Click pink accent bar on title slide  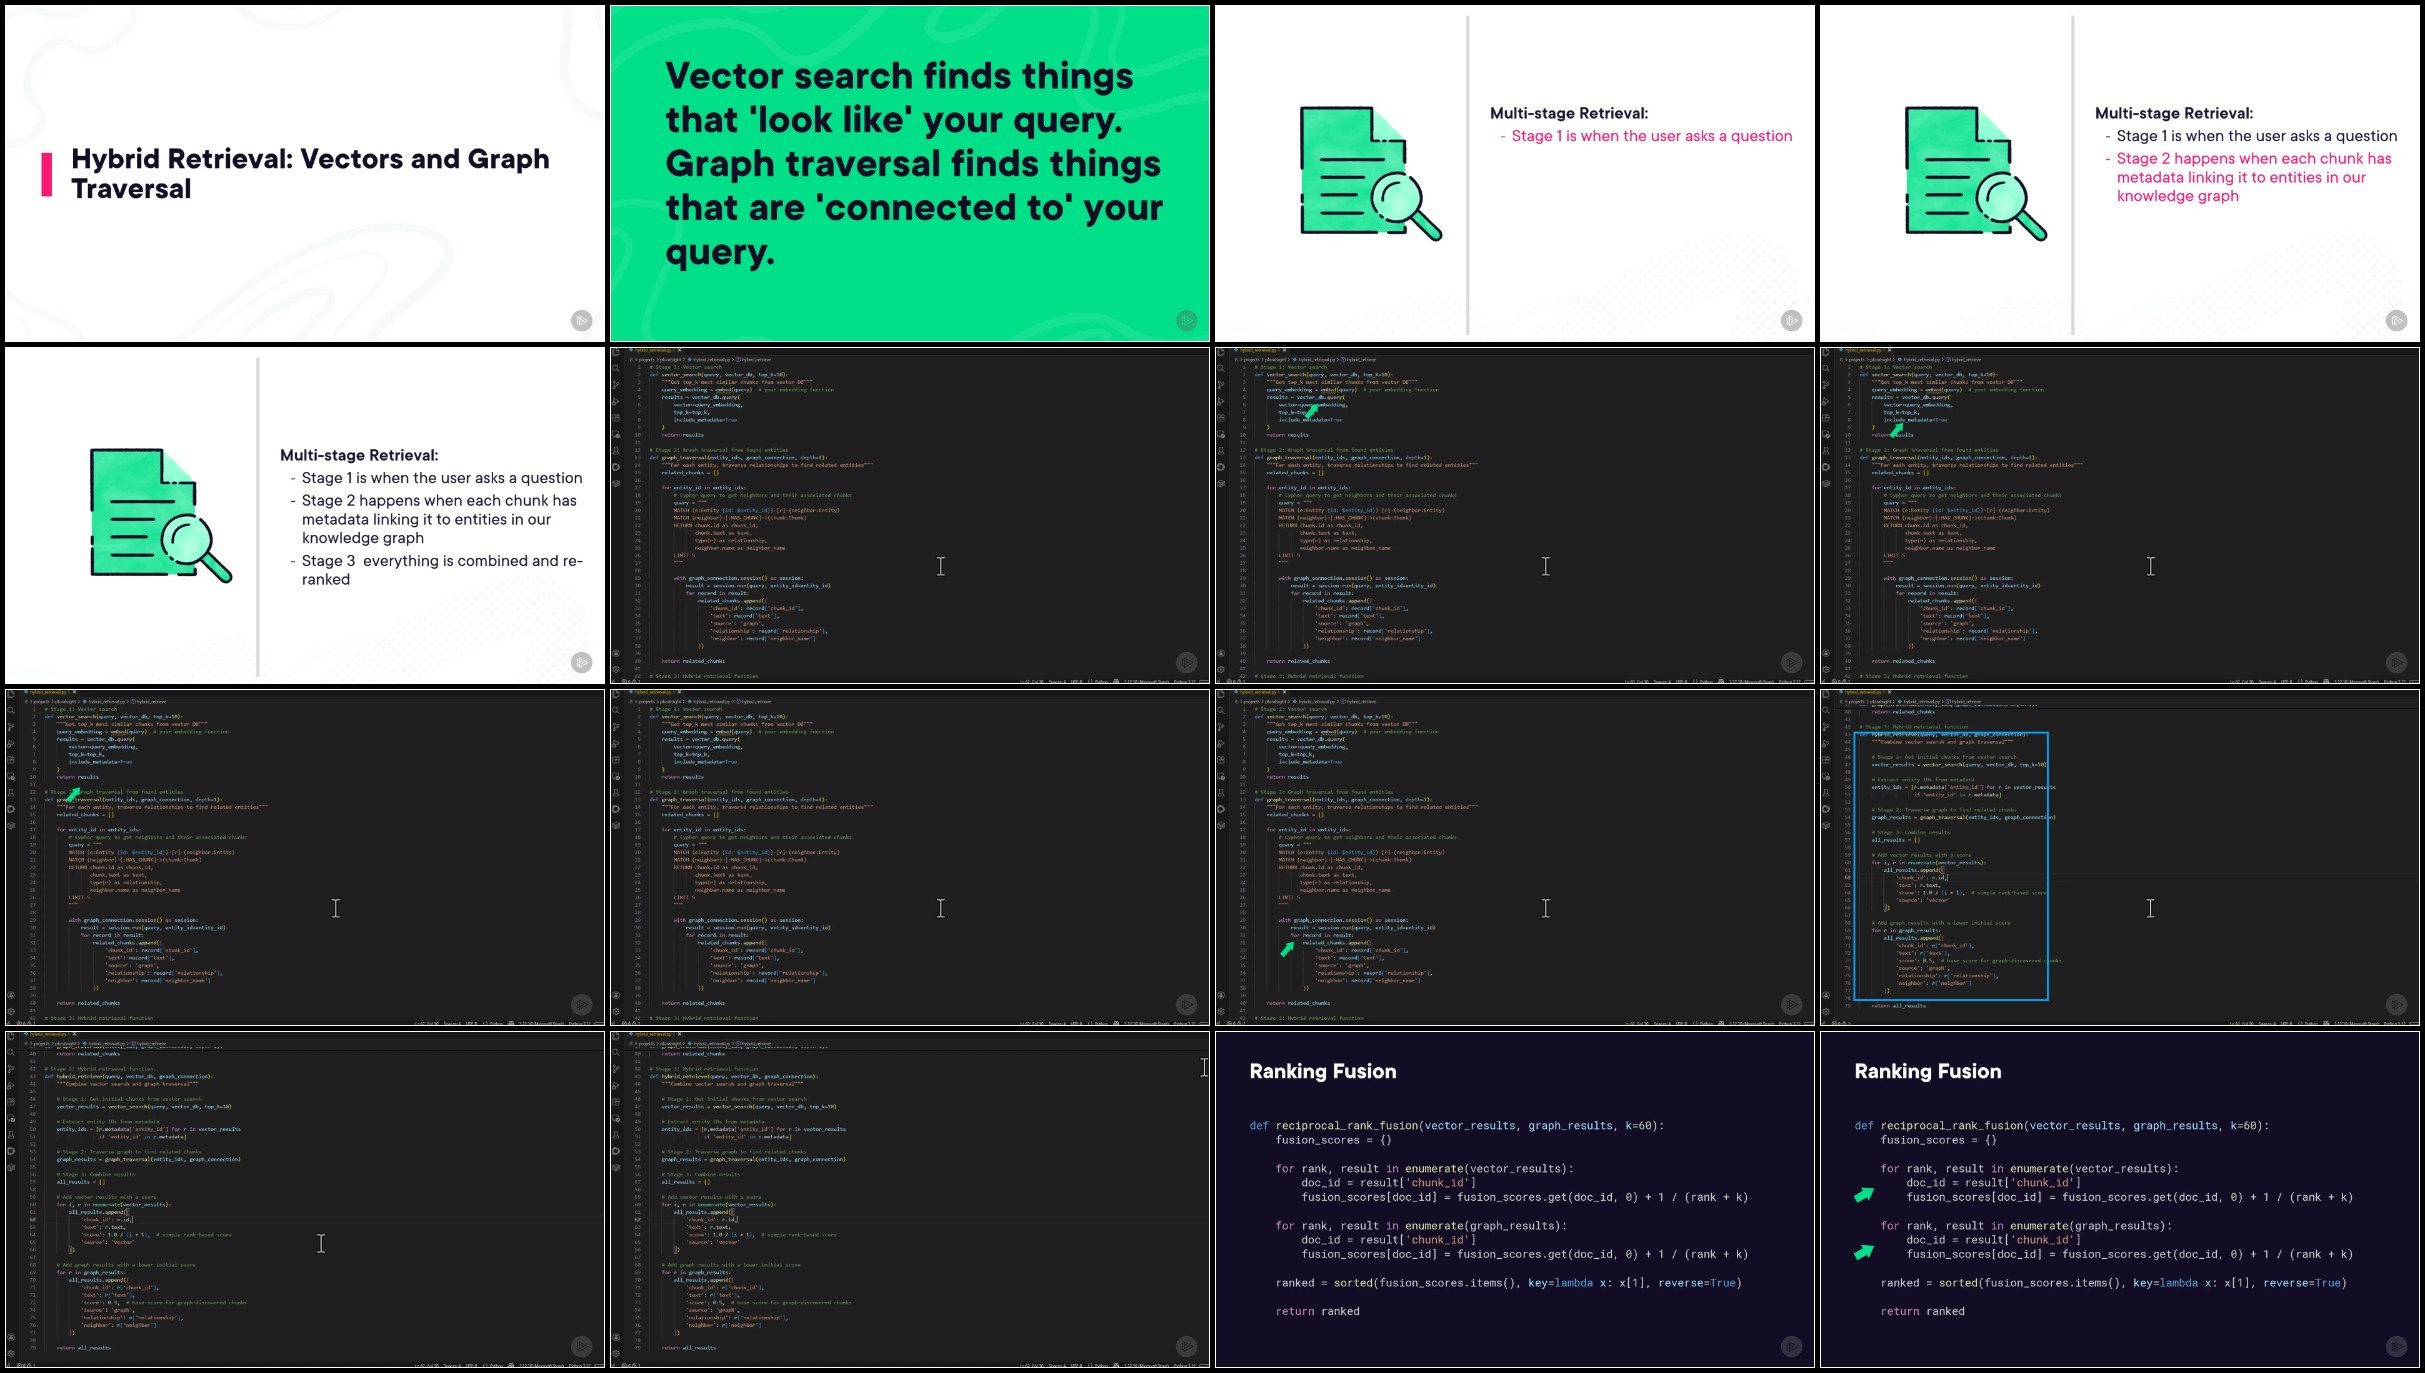pyautogui.click(x=46, y=174)
